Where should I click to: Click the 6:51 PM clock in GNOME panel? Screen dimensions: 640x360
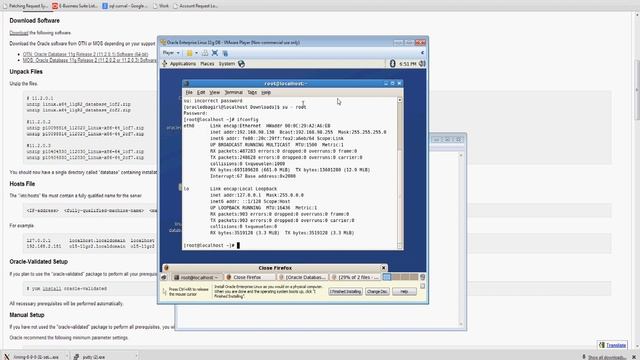407,64
